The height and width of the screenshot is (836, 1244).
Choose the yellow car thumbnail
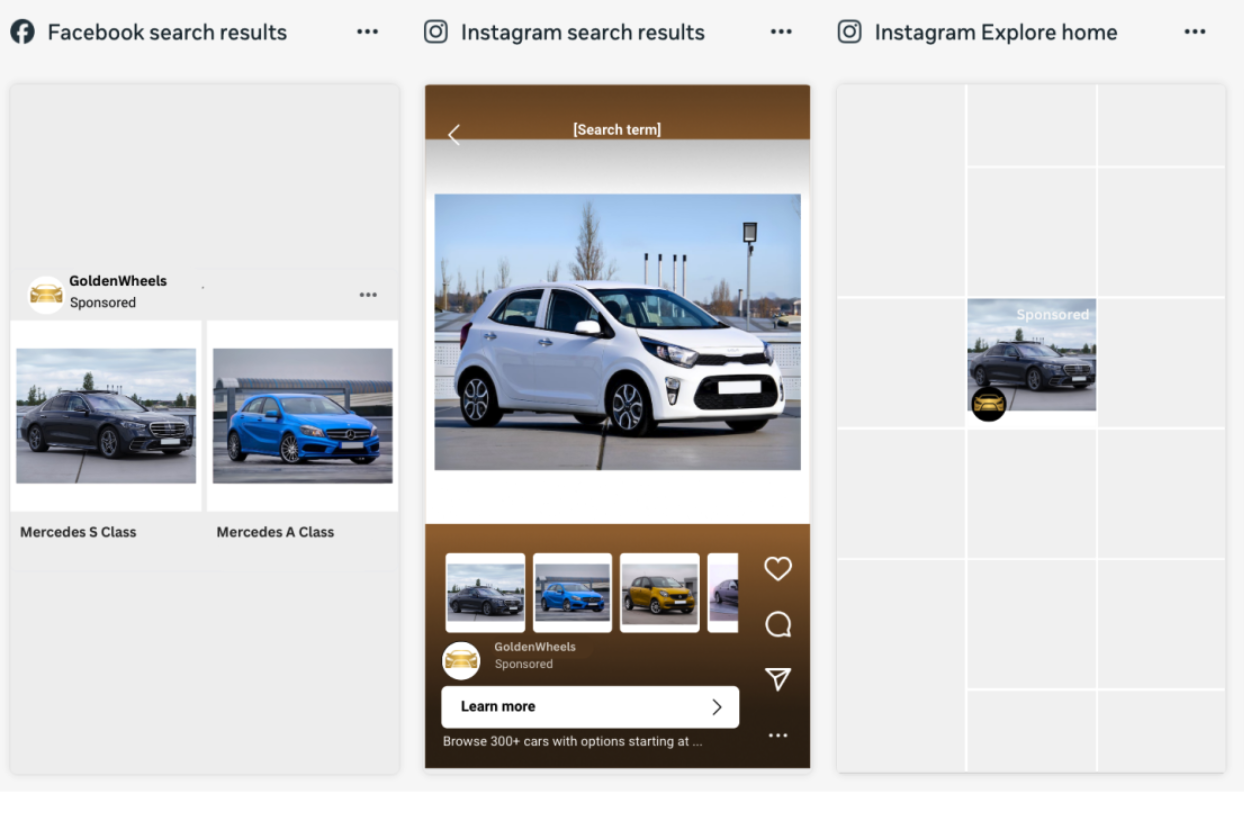pos(659,593)
